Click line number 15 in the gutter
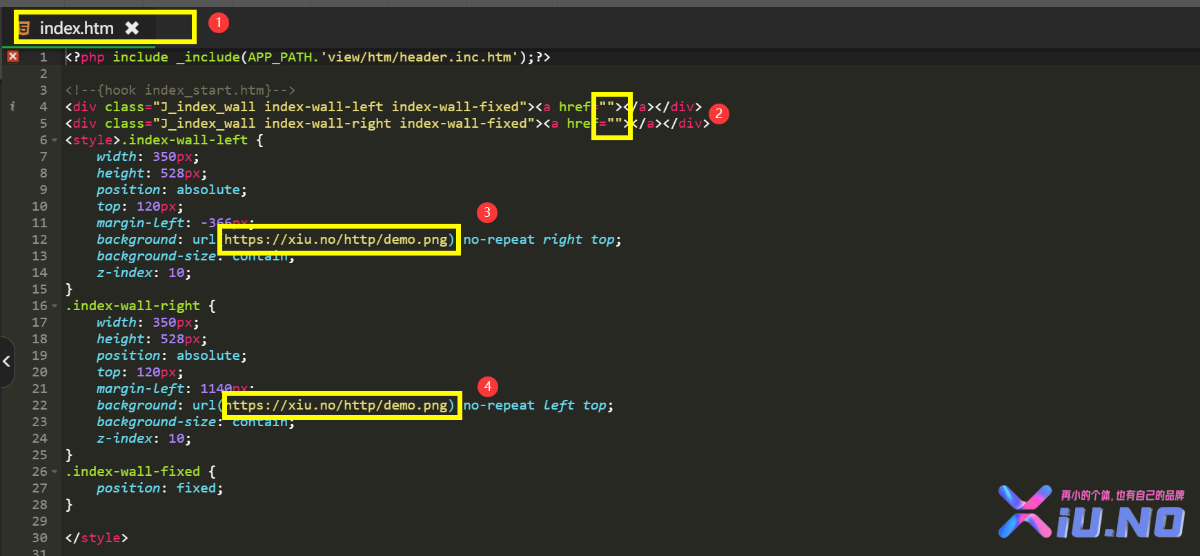Image resolution: width=1200 pixels, height=556 pixels. click(x=40, y=289)
